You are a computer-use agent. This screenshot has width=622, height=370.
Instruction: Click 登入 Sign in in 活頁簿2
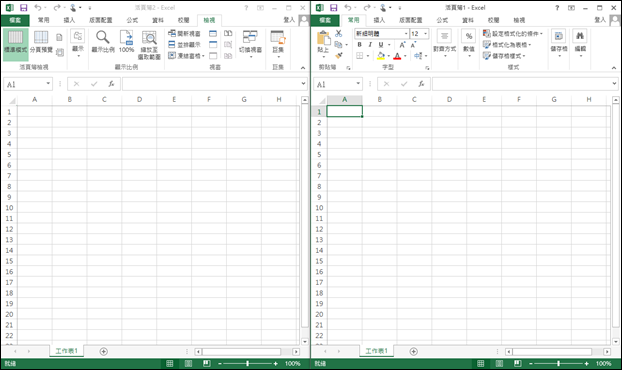289,20
